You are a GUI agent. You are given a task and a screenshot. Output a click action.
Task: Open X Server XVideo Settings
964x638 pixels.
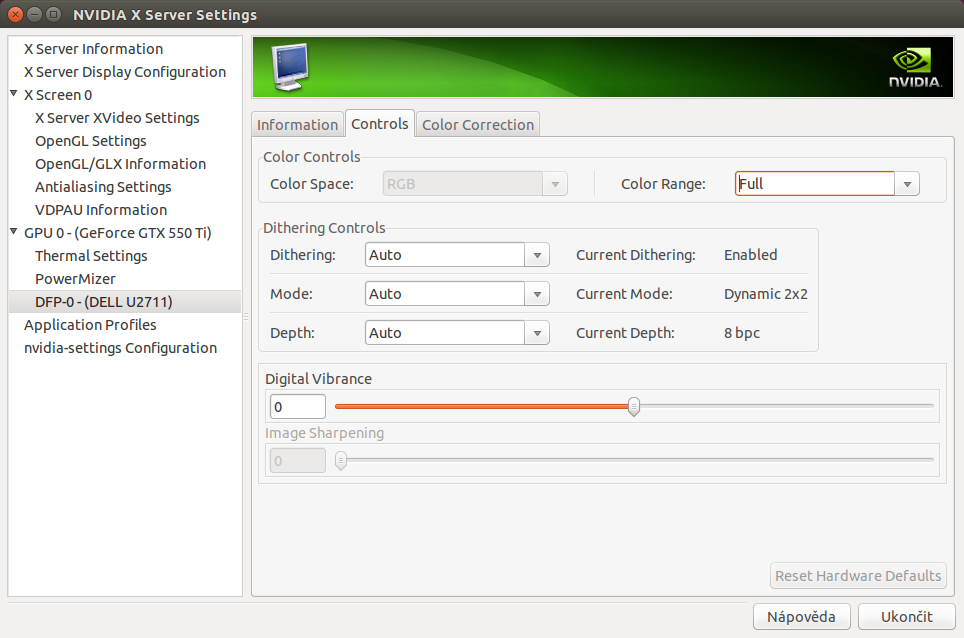coord(117,117)
